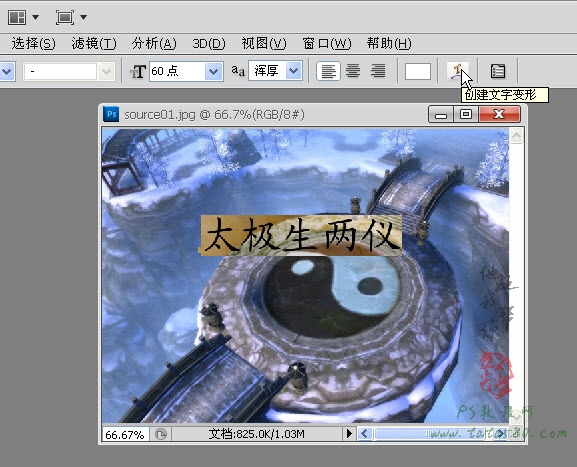The width and height of the screenshot is (577, 467).
Task: Open the 3D(D) menu
Action: [x=209, y=43]
